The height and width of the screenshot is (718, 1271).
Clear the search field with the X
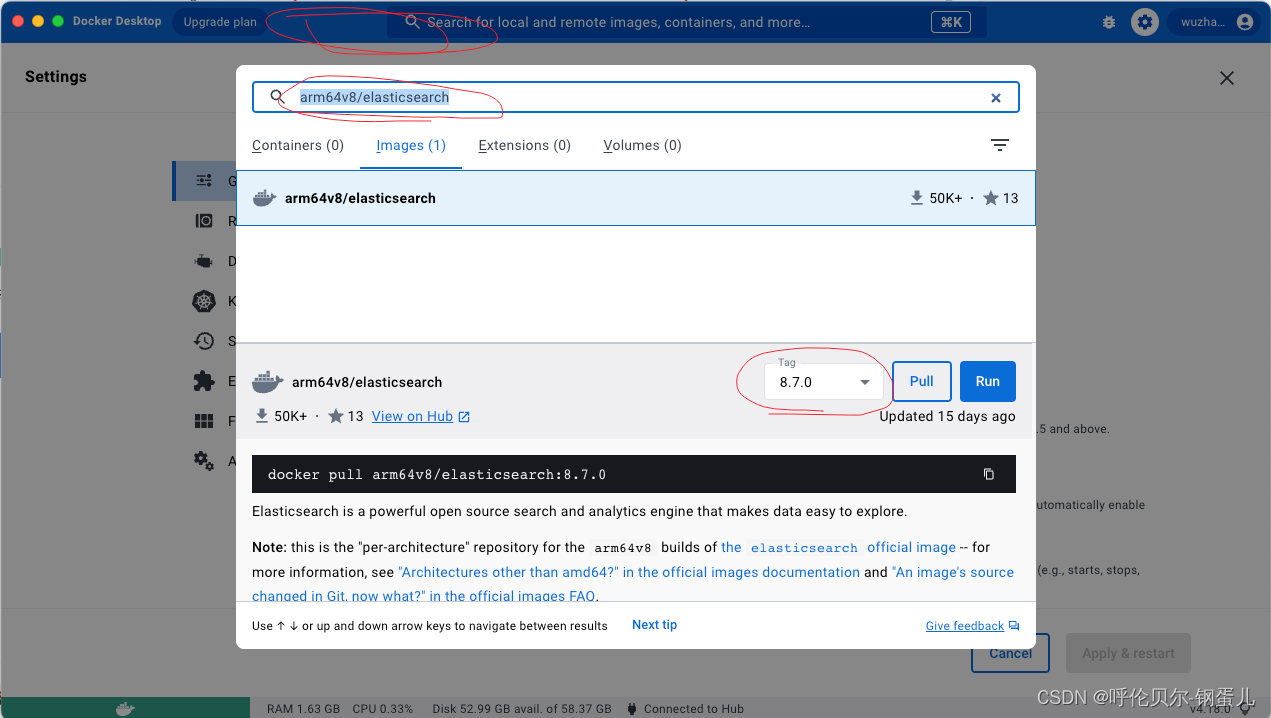[996, 98]
